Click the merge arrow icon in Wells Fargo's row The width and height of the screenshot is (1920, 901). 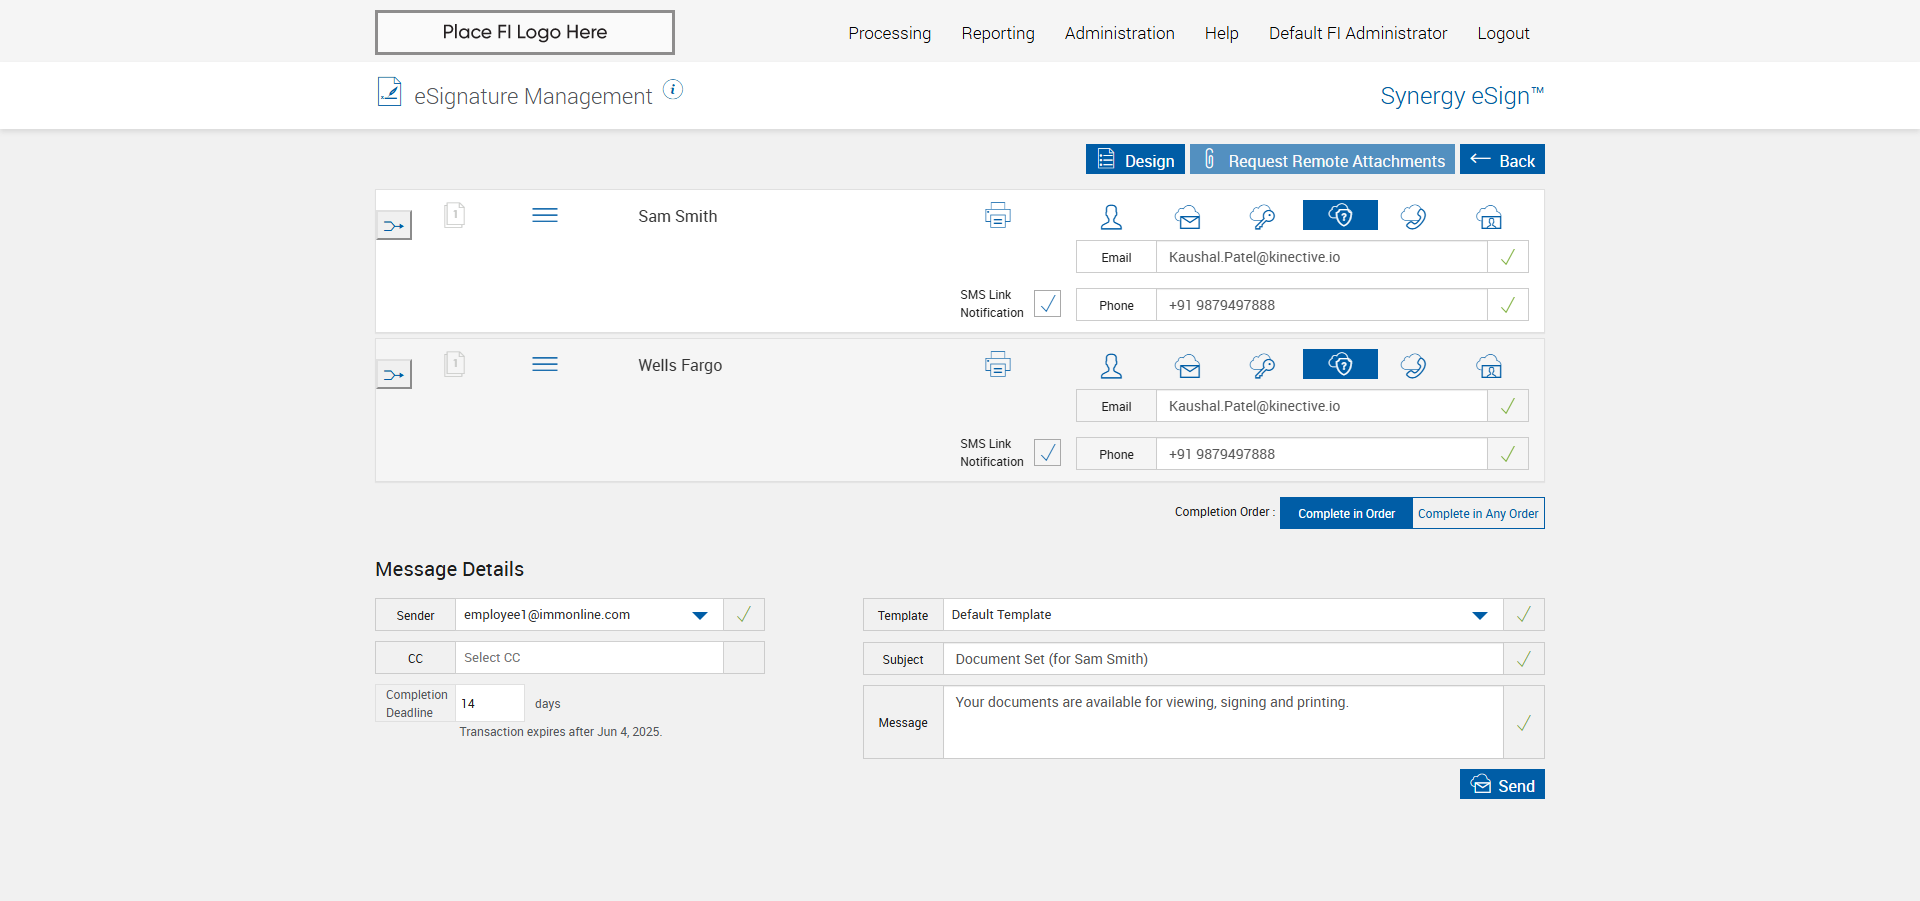point(393,375)
